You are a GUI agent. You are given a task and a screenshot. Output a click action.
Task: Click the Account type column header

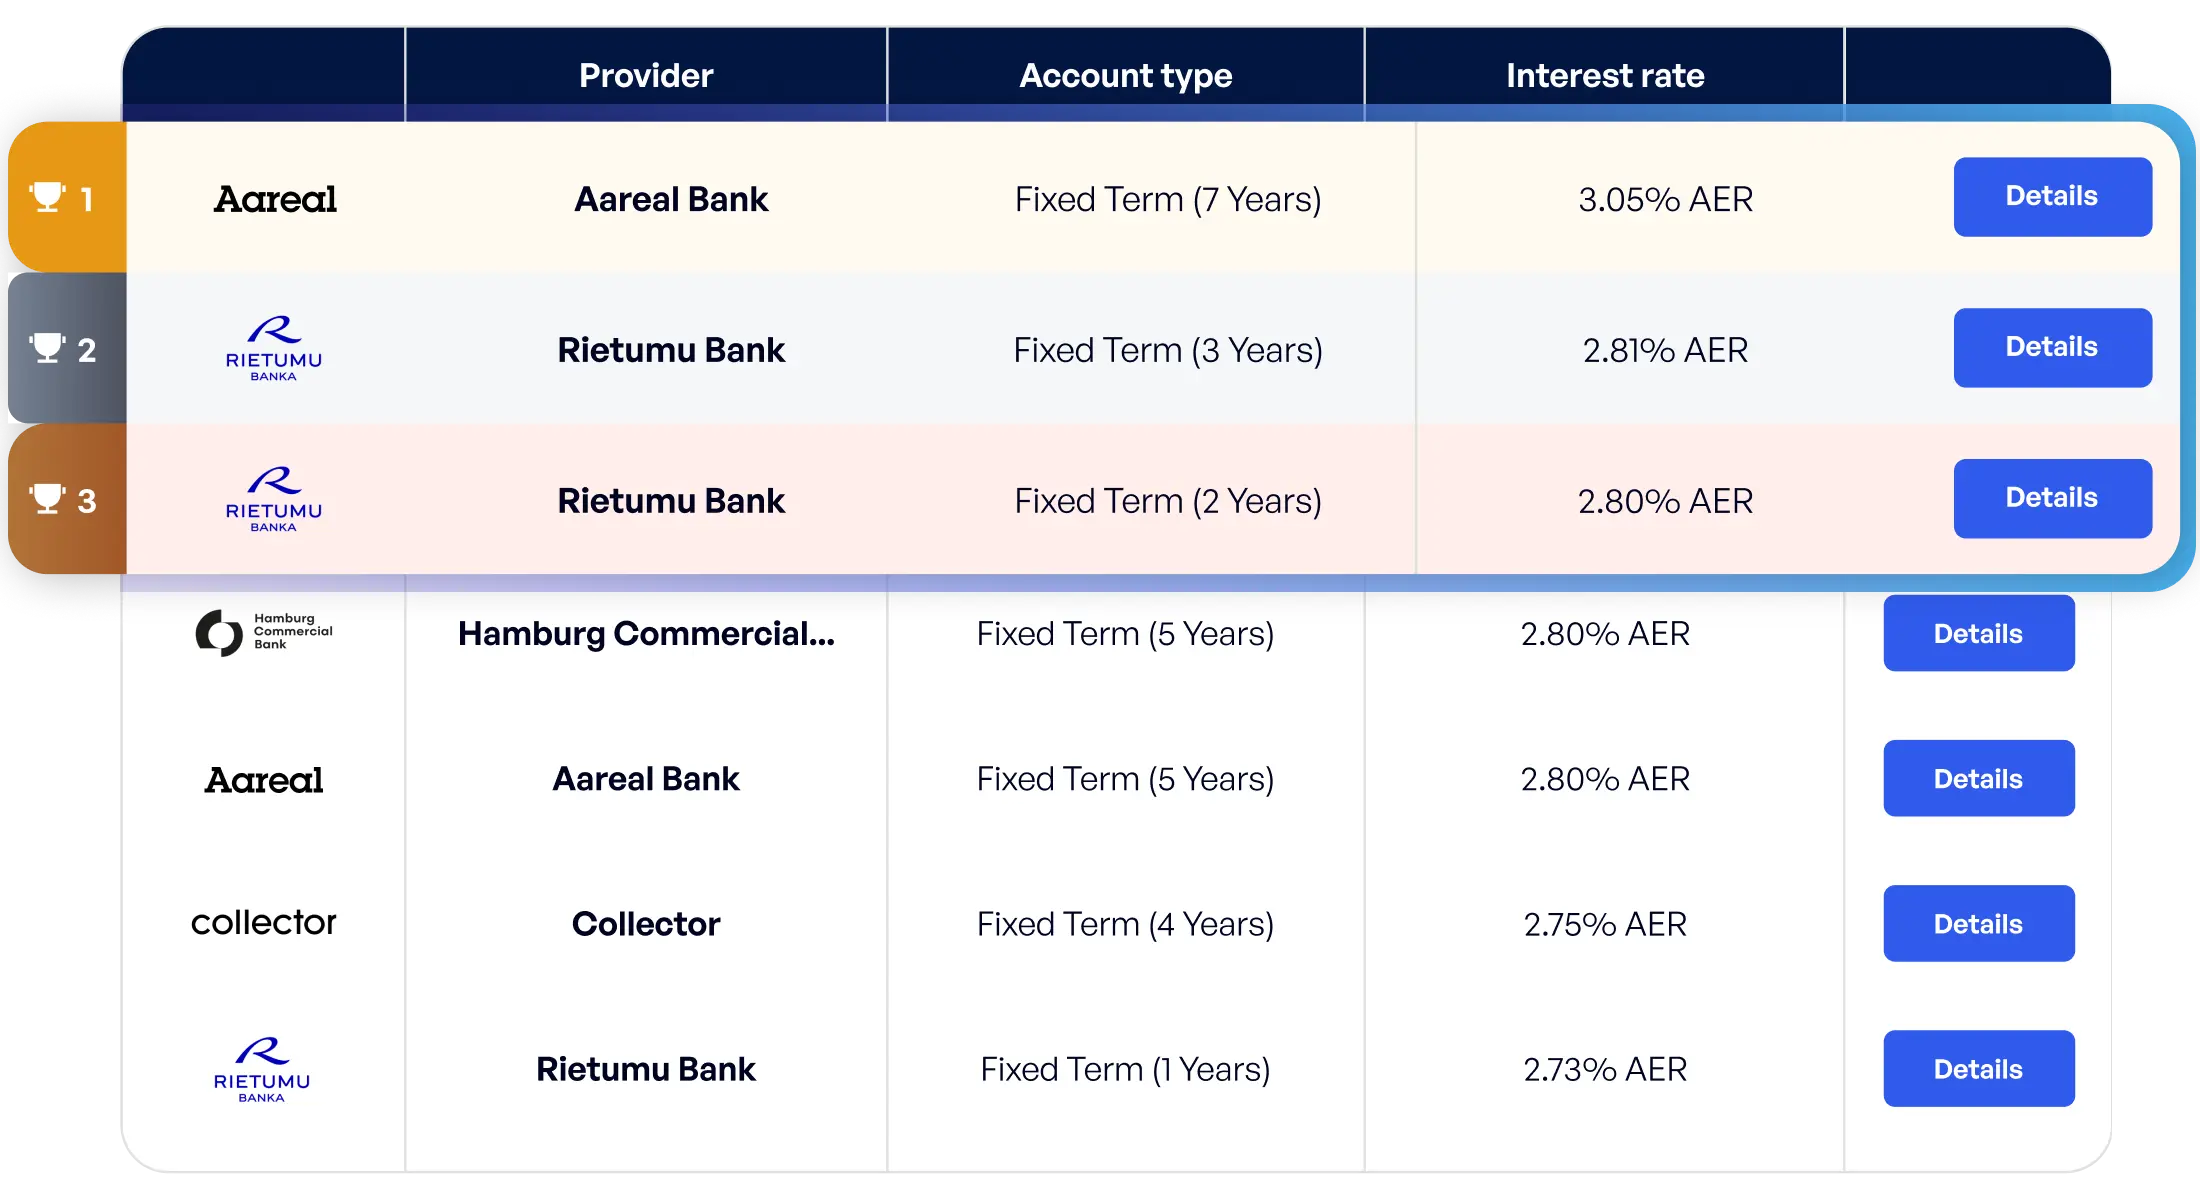pos(1125,75)
